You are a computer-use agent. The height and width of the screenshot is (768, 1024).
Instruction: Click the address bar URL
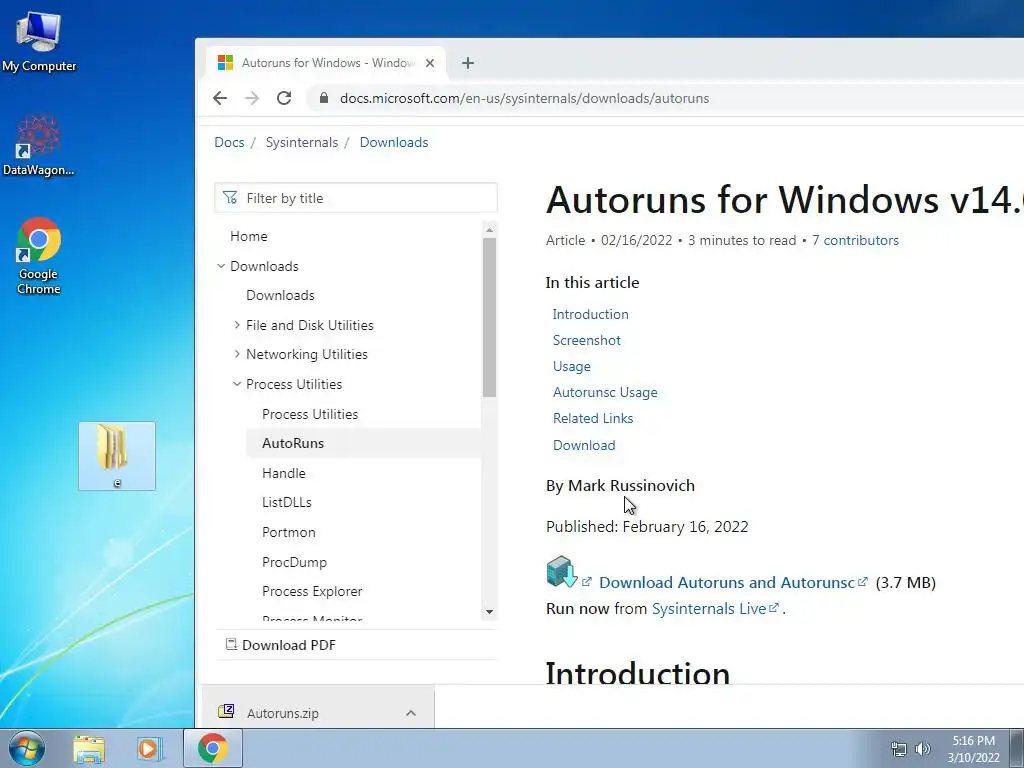(524, 98)
